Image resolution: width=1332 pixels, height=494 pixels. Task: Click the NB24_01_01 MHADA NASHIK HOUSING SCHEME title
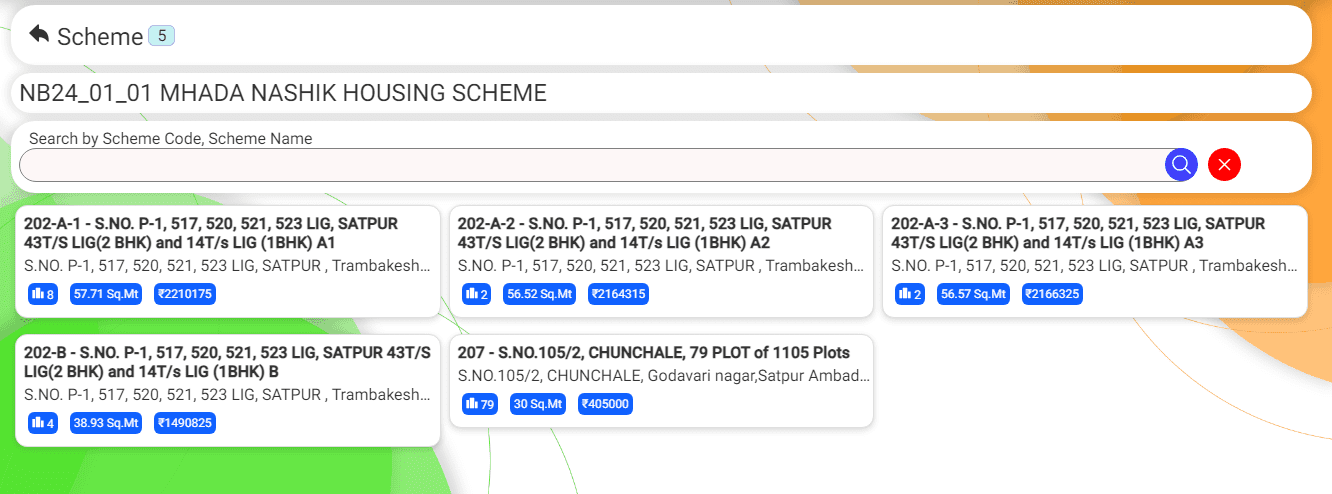coord(283,93)
